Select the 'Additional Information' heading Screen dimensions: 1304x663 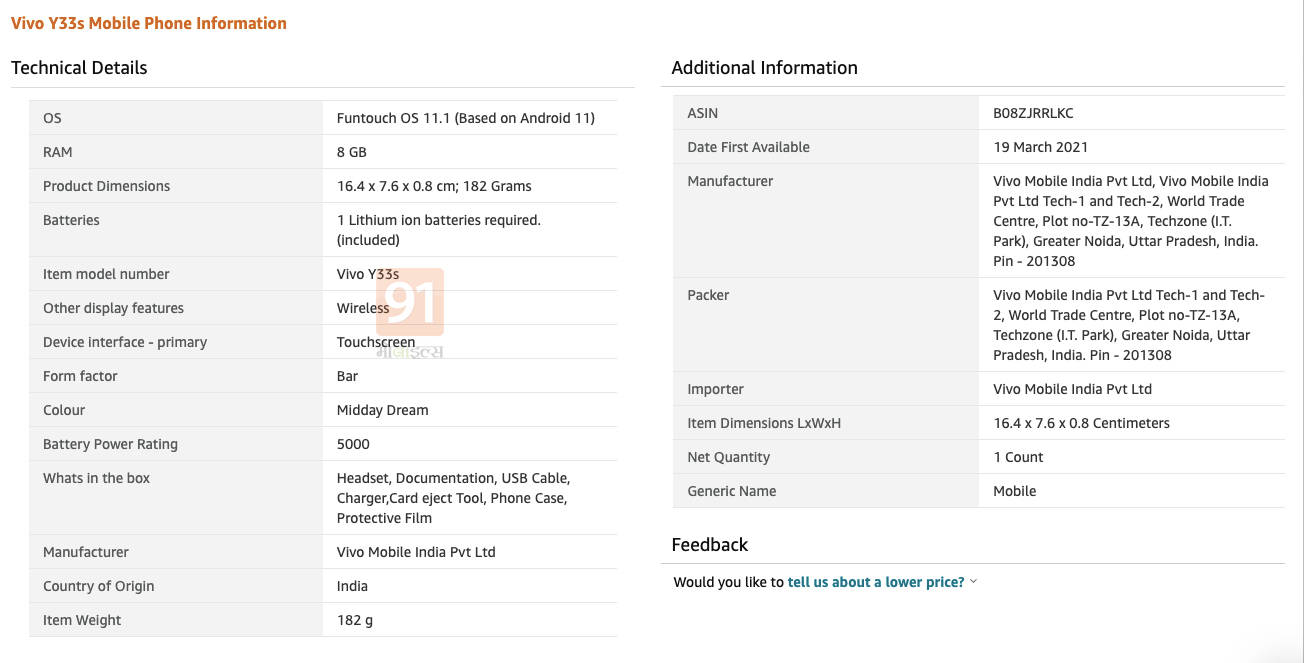tap(764, 68)
